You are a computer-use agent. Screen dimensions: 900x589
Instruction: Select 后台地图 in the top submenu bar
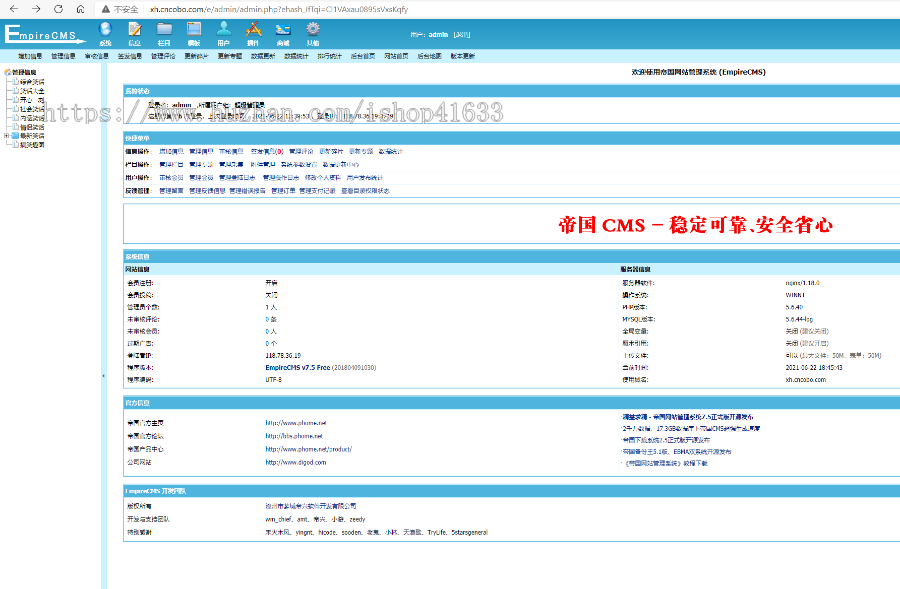(x=429, y=56)
